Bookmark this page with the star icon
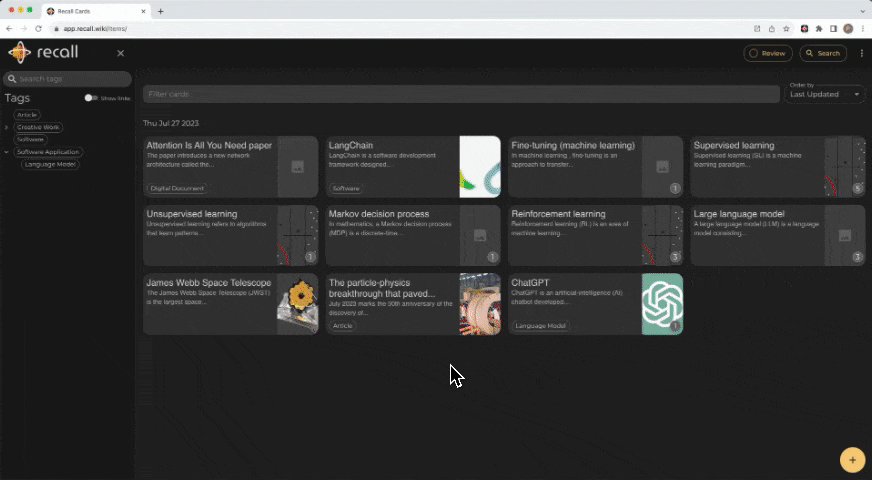Screen dimensions: 872x480 786,28
